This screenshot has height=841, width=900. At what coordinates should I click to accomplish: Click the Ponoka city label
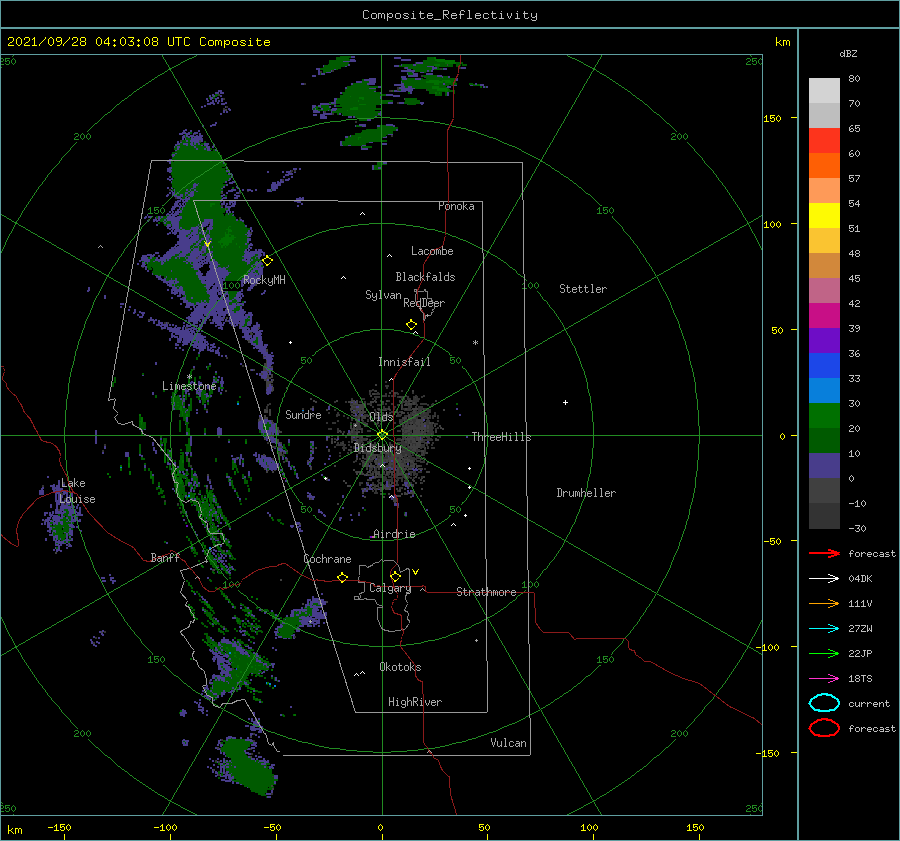tap(456, 206)
